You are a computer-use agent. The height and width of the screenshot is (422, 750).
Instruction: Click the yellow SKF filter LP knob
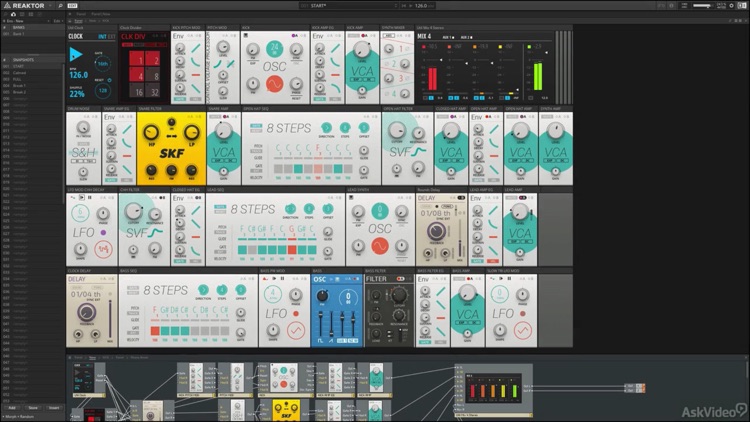[x=191, y=133]
